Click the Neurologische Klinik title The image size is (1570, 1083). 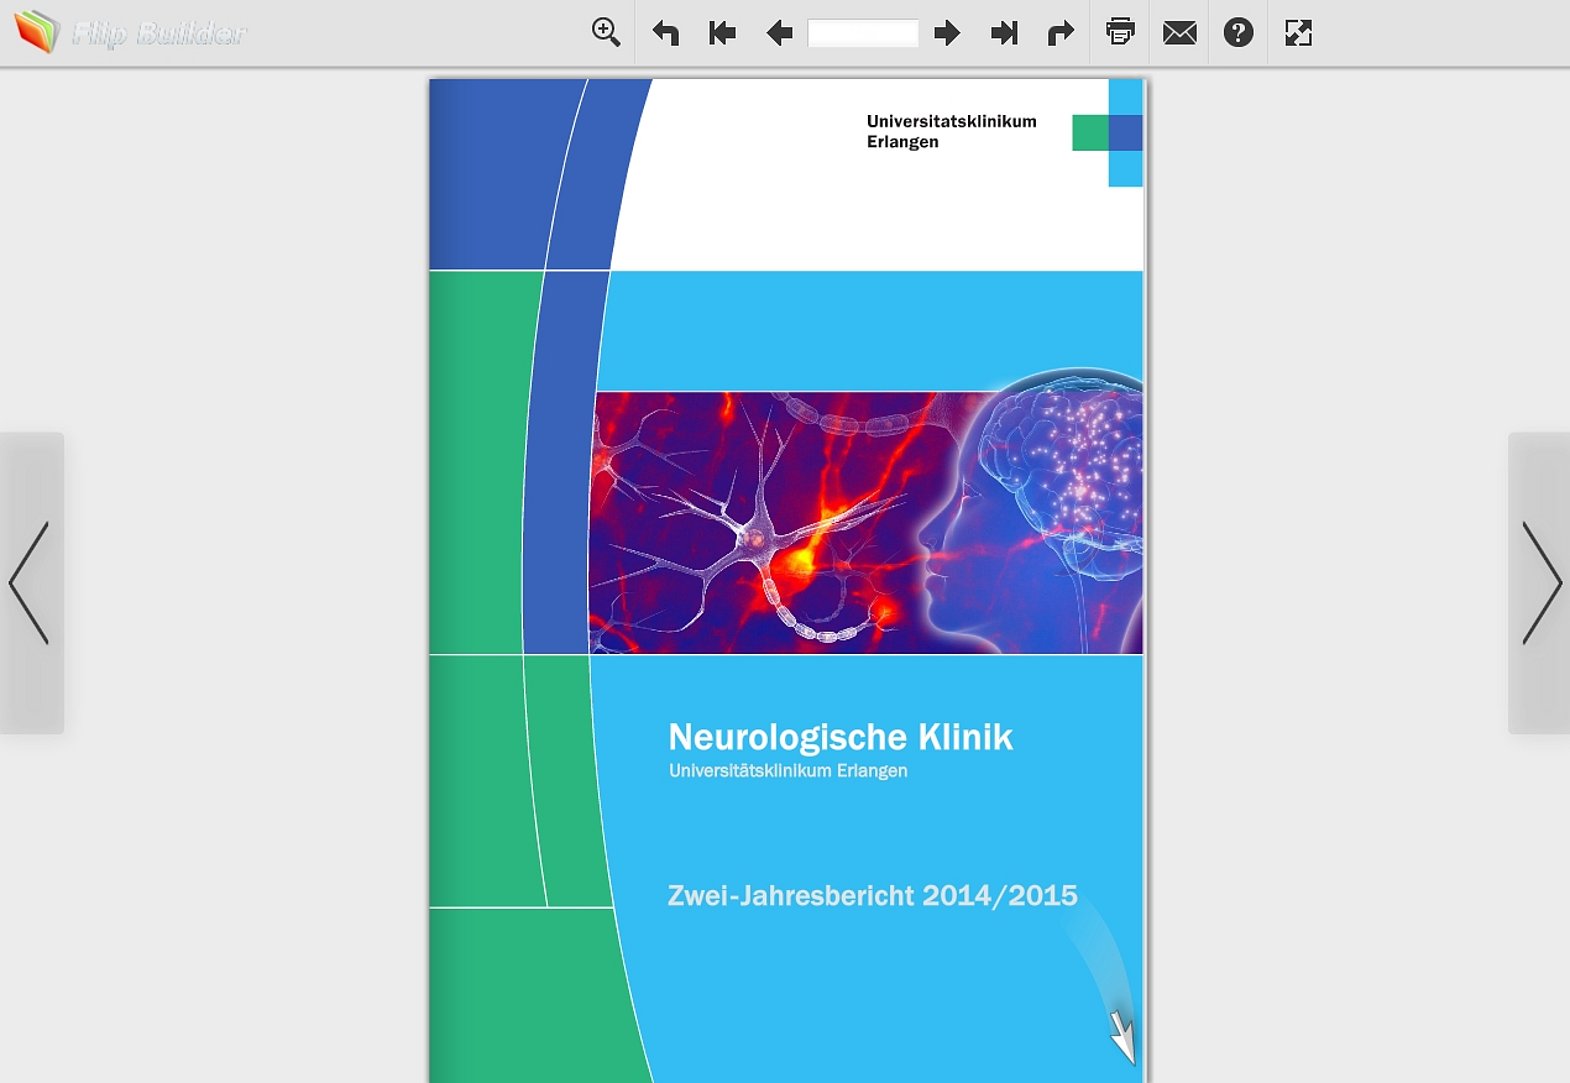(x=840, y=737)
